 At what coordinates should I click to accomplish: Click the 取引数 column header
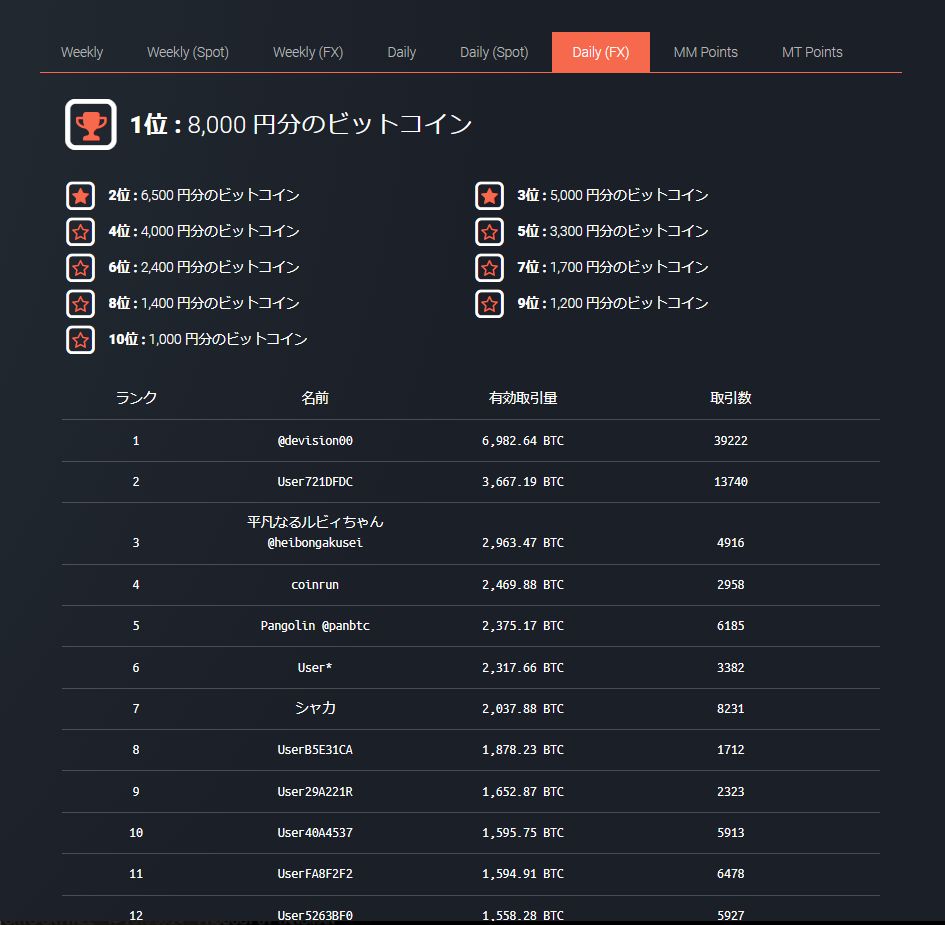(x=730, y=398)
